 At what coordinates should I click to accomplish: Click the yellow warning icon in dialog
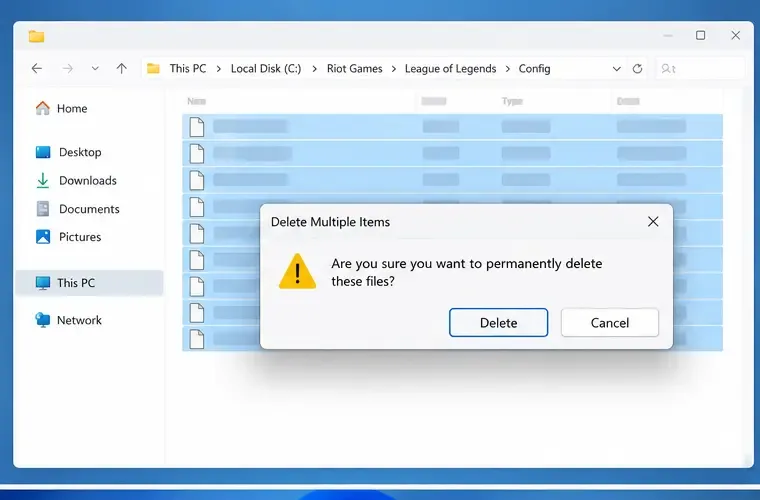click(297, 271)
